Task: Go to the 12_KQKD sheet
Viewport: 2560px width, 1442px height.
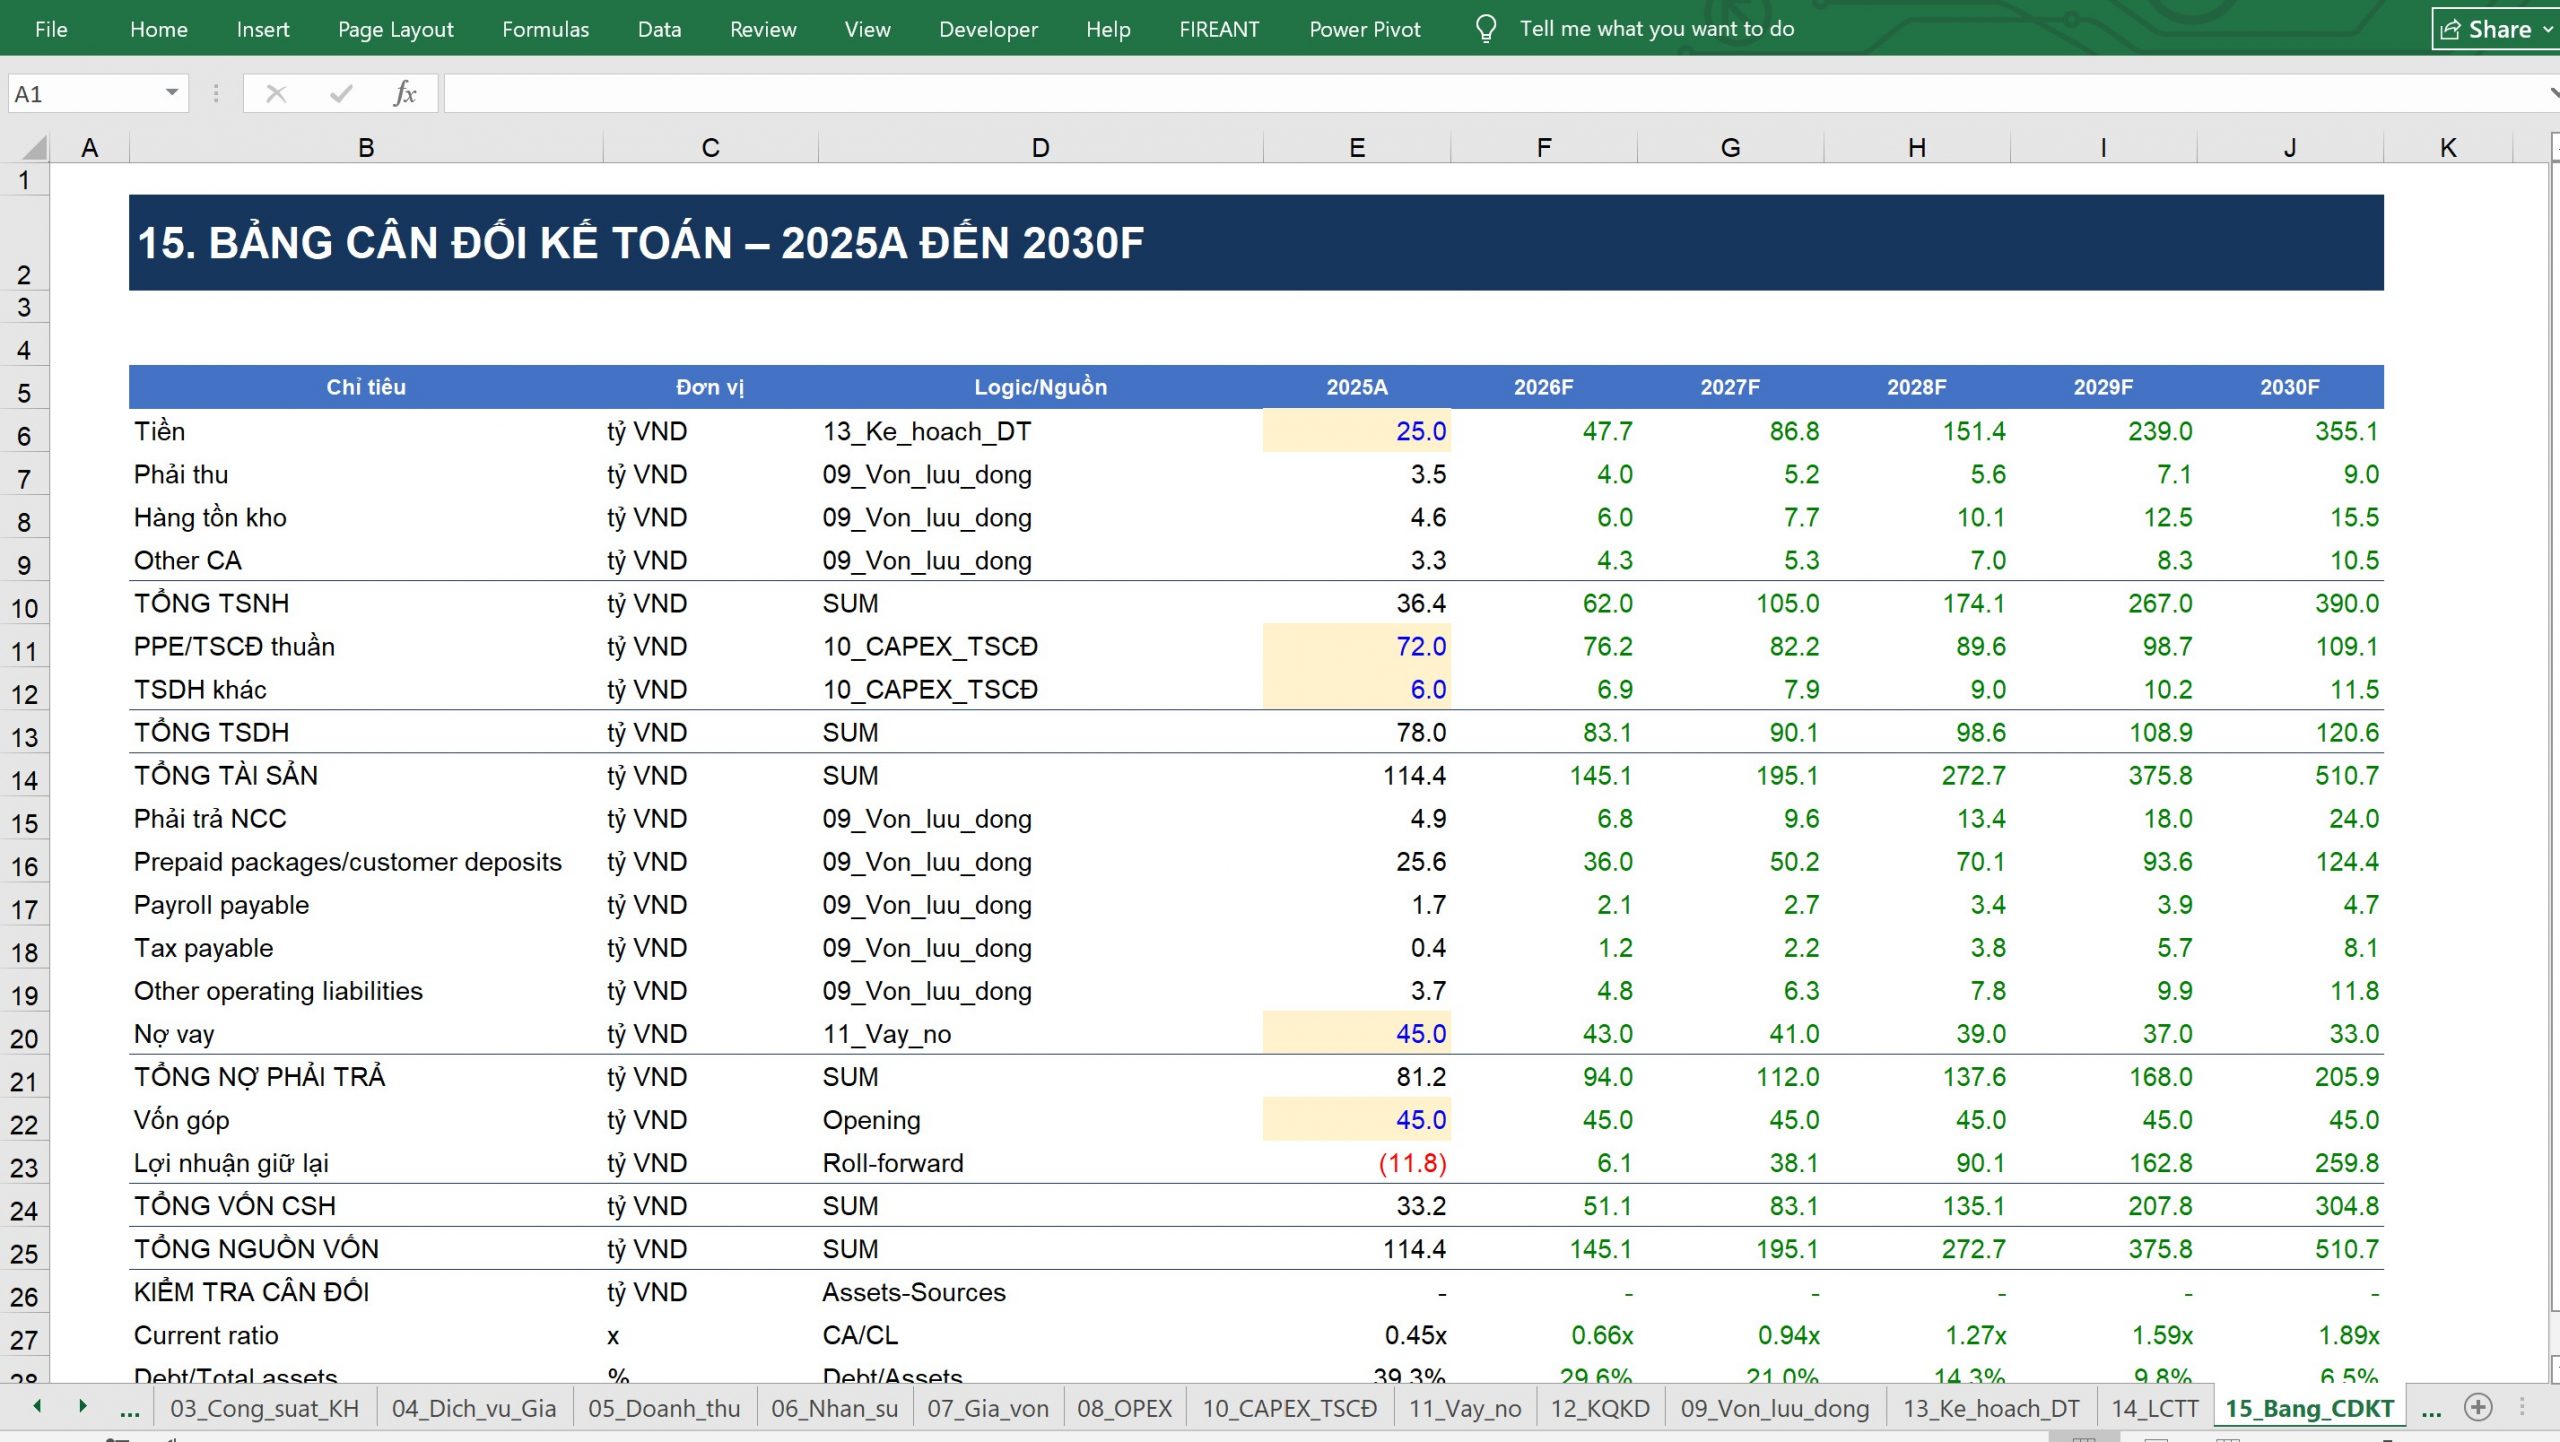Action: click(x=1600, y=1409)
